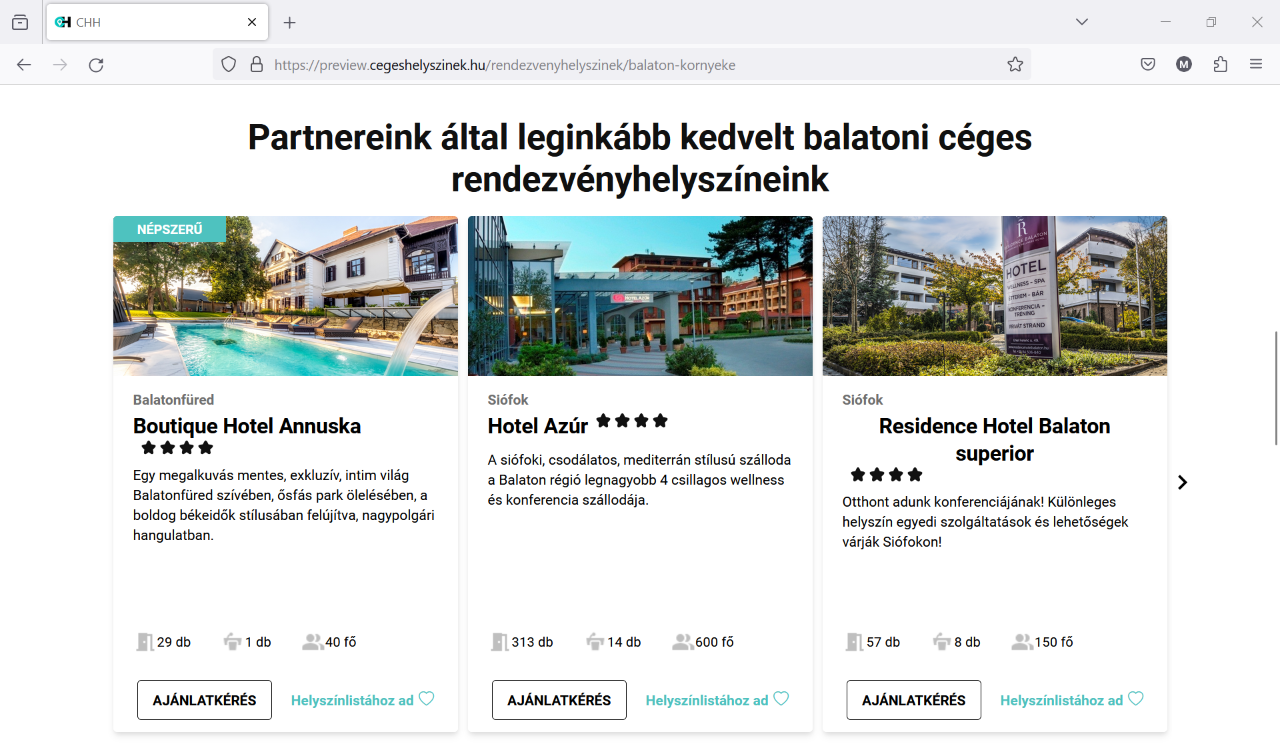
Task: Click the capacity people icon for Residence Hotel
Action: [x=1022, y=642]
